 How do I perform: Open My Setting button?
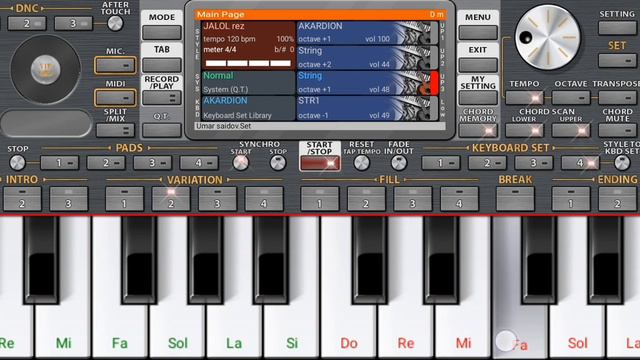click(x=478, y=98)
